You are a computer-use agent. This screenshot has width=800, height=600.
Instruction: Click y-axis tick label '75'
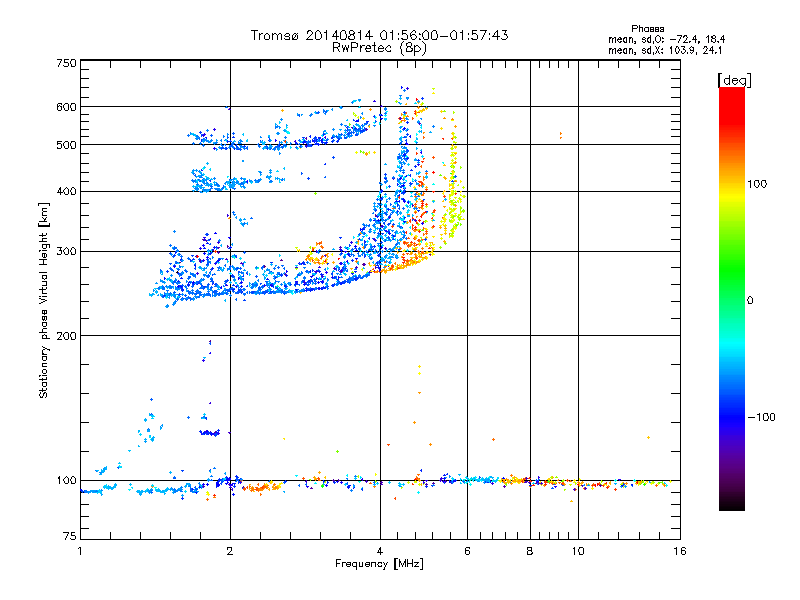click(70, 536)
